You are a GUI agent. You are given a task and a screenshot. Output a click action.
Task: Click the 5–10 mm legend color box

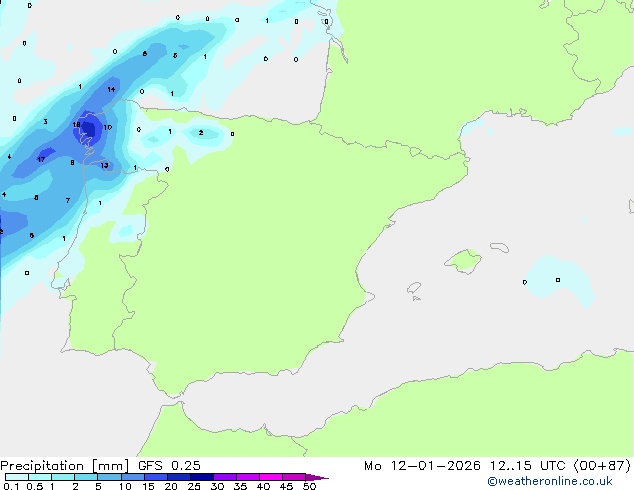click(109, 477)
